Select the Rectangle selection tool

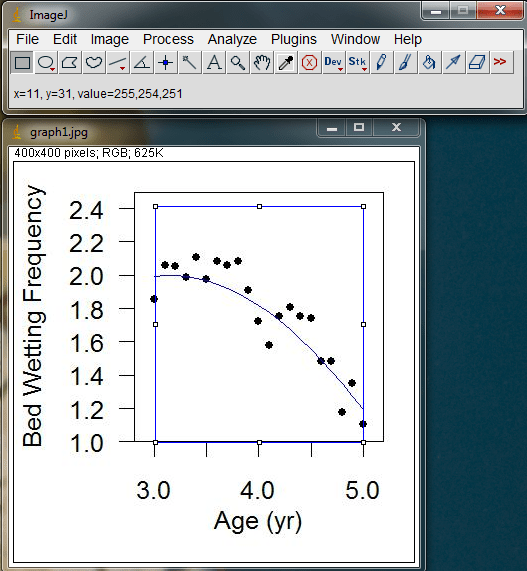click(x=22, y=63)
